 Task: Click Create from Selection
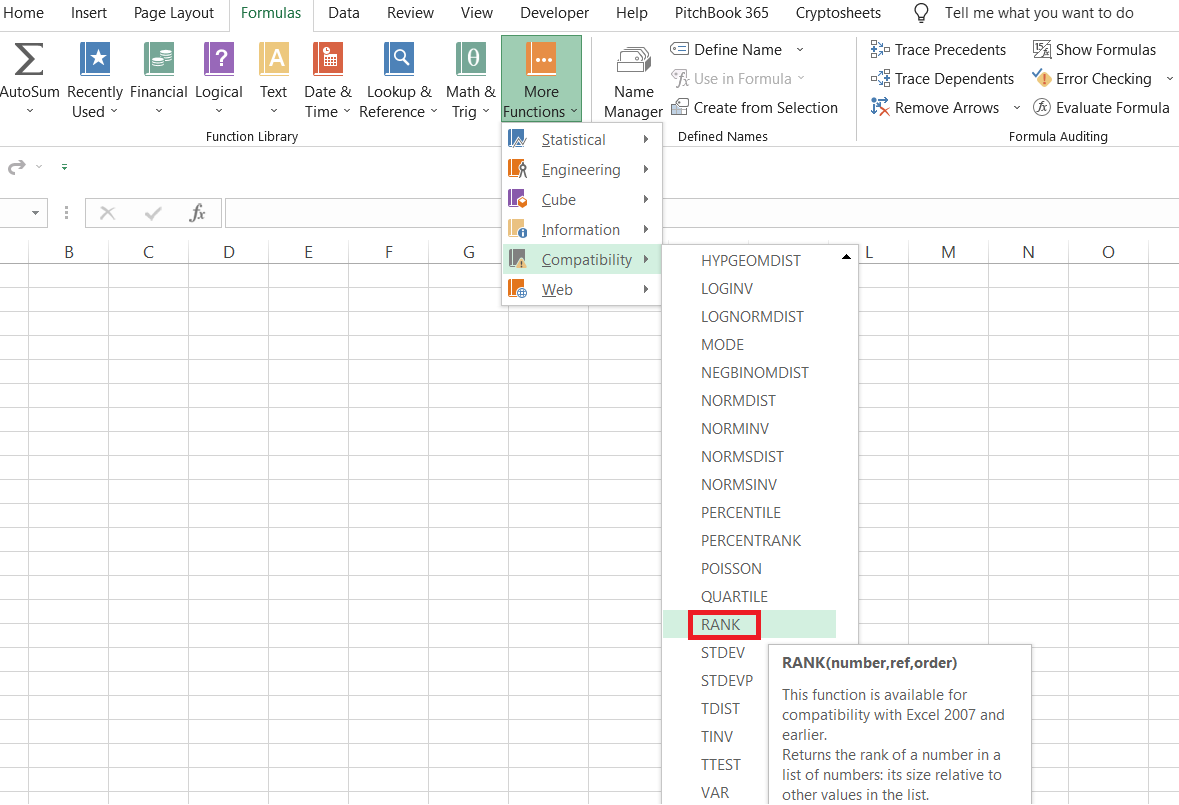pos(756,107)
